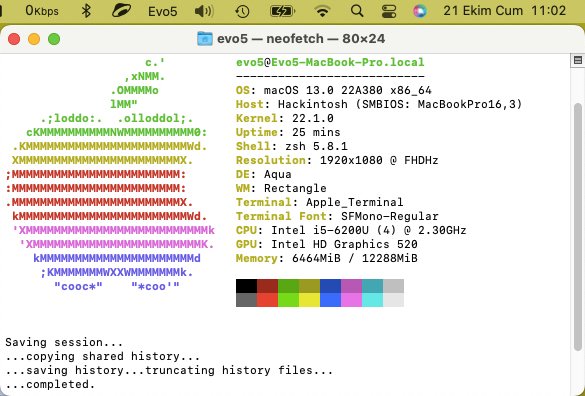Toggle the split pane button above scrollbar

[578, 60]
